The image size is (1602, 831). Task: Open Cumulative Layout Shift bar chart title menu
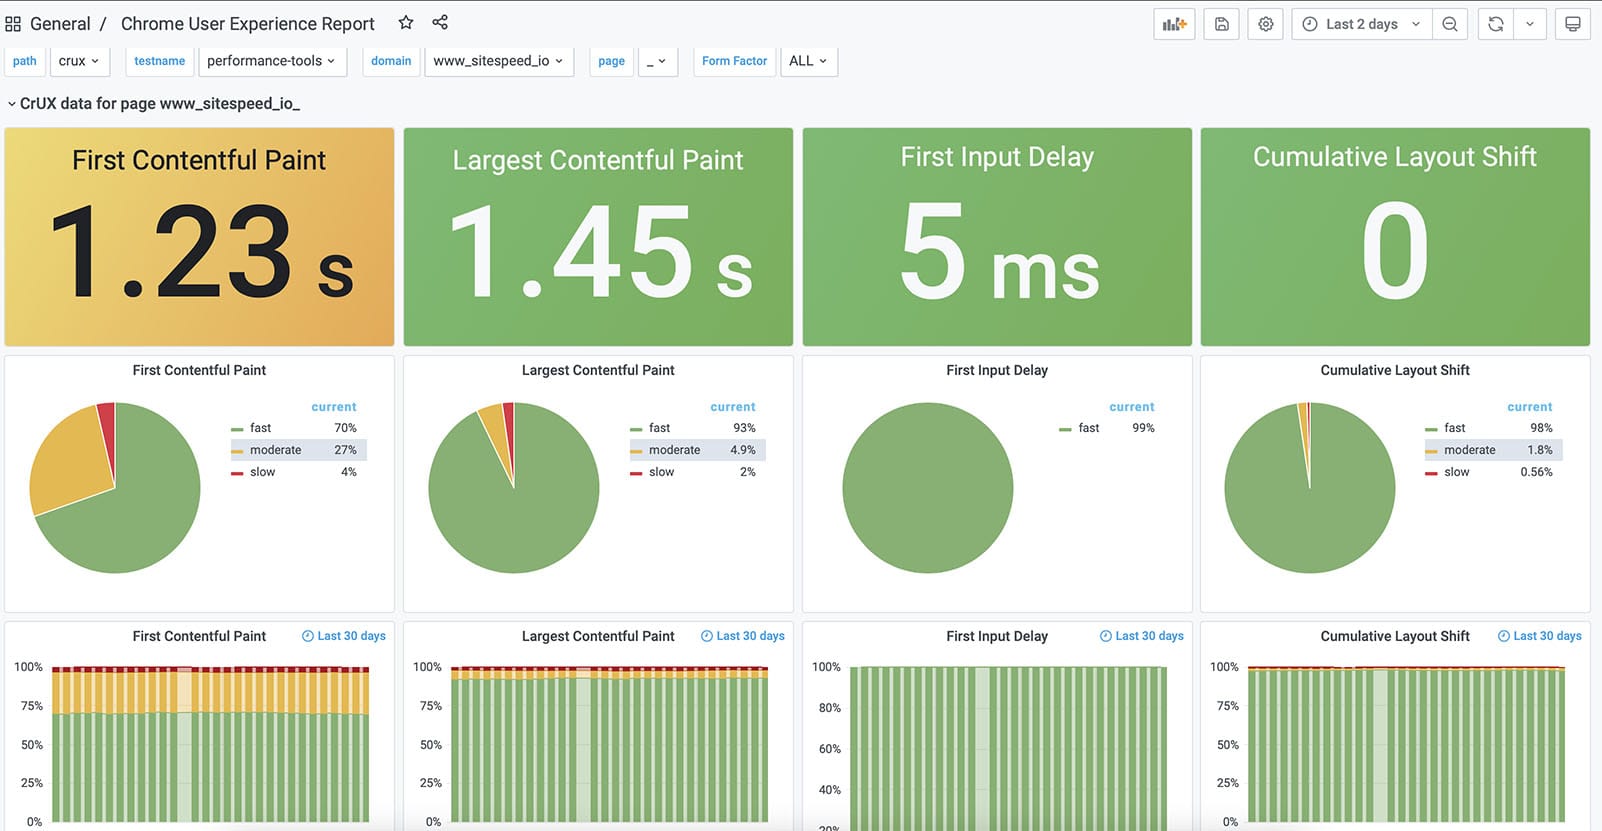point(1395,636)
